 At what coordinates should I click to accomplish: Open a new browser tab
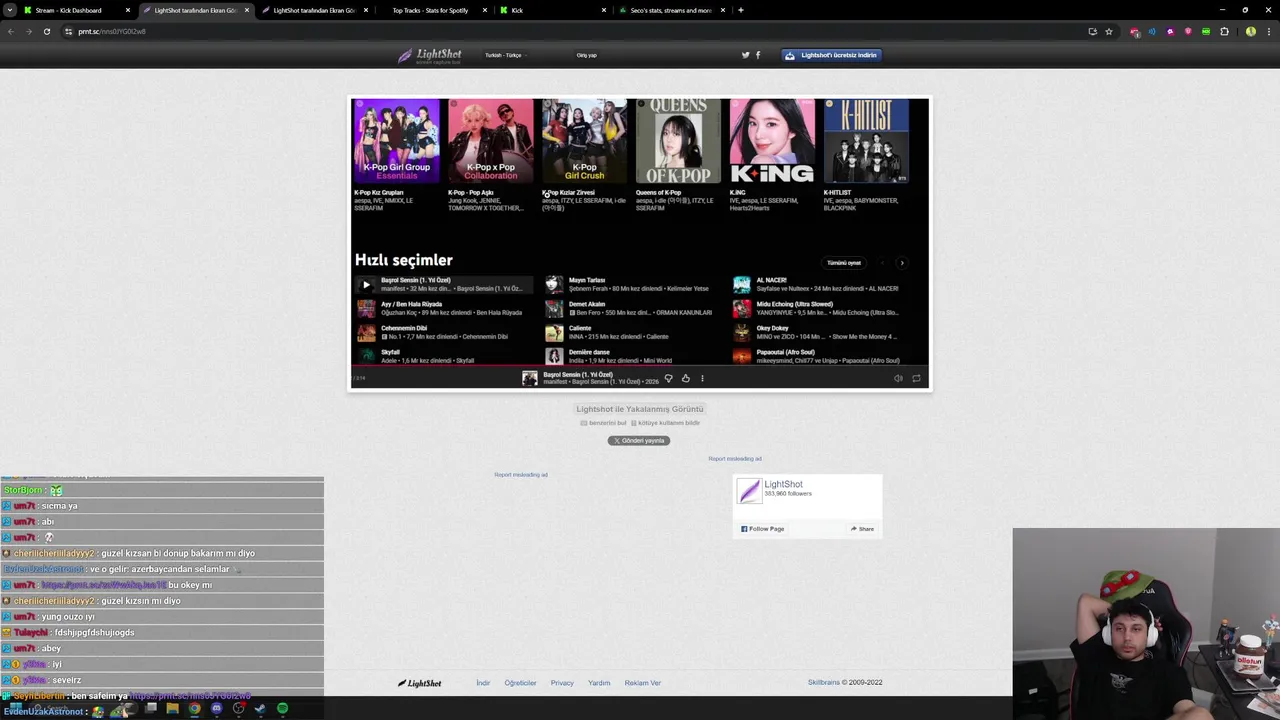[x=740, y=10]
